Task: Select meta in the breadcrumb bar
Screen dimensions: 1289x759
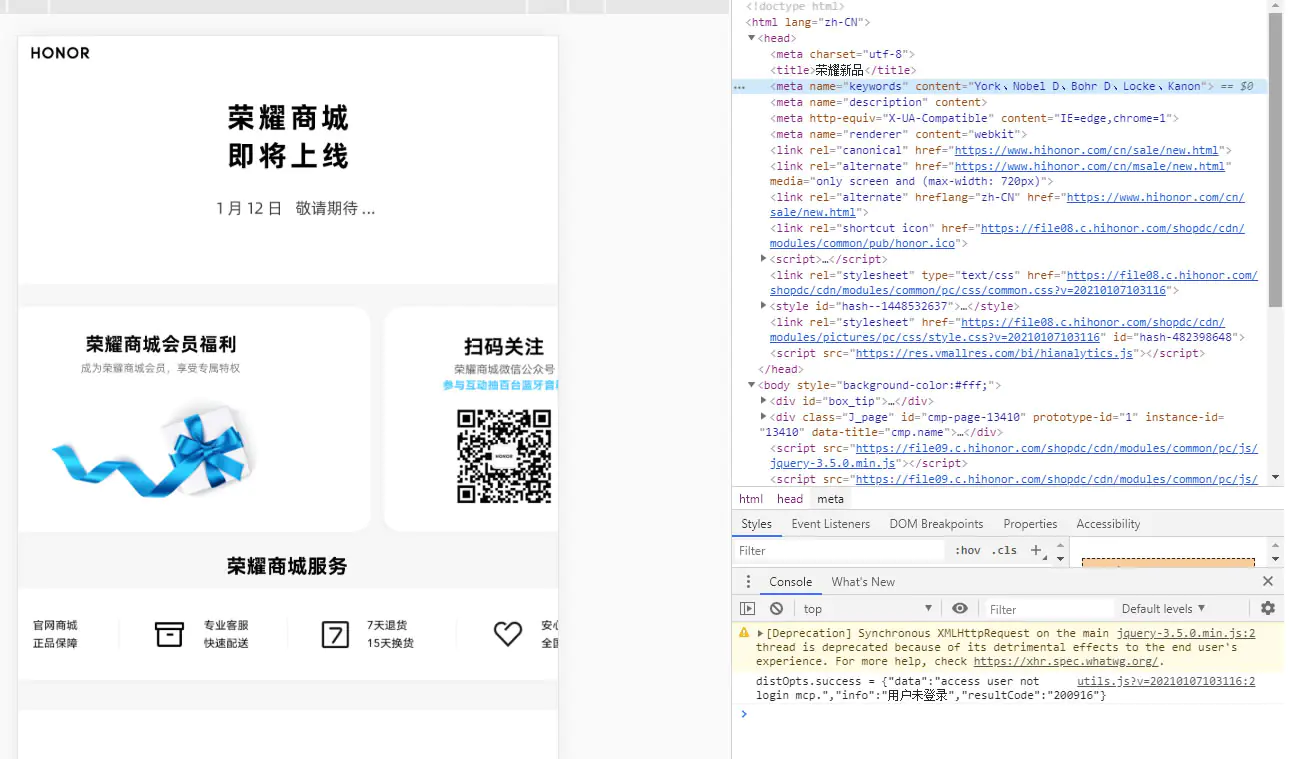Action: (x=830, y=499)
